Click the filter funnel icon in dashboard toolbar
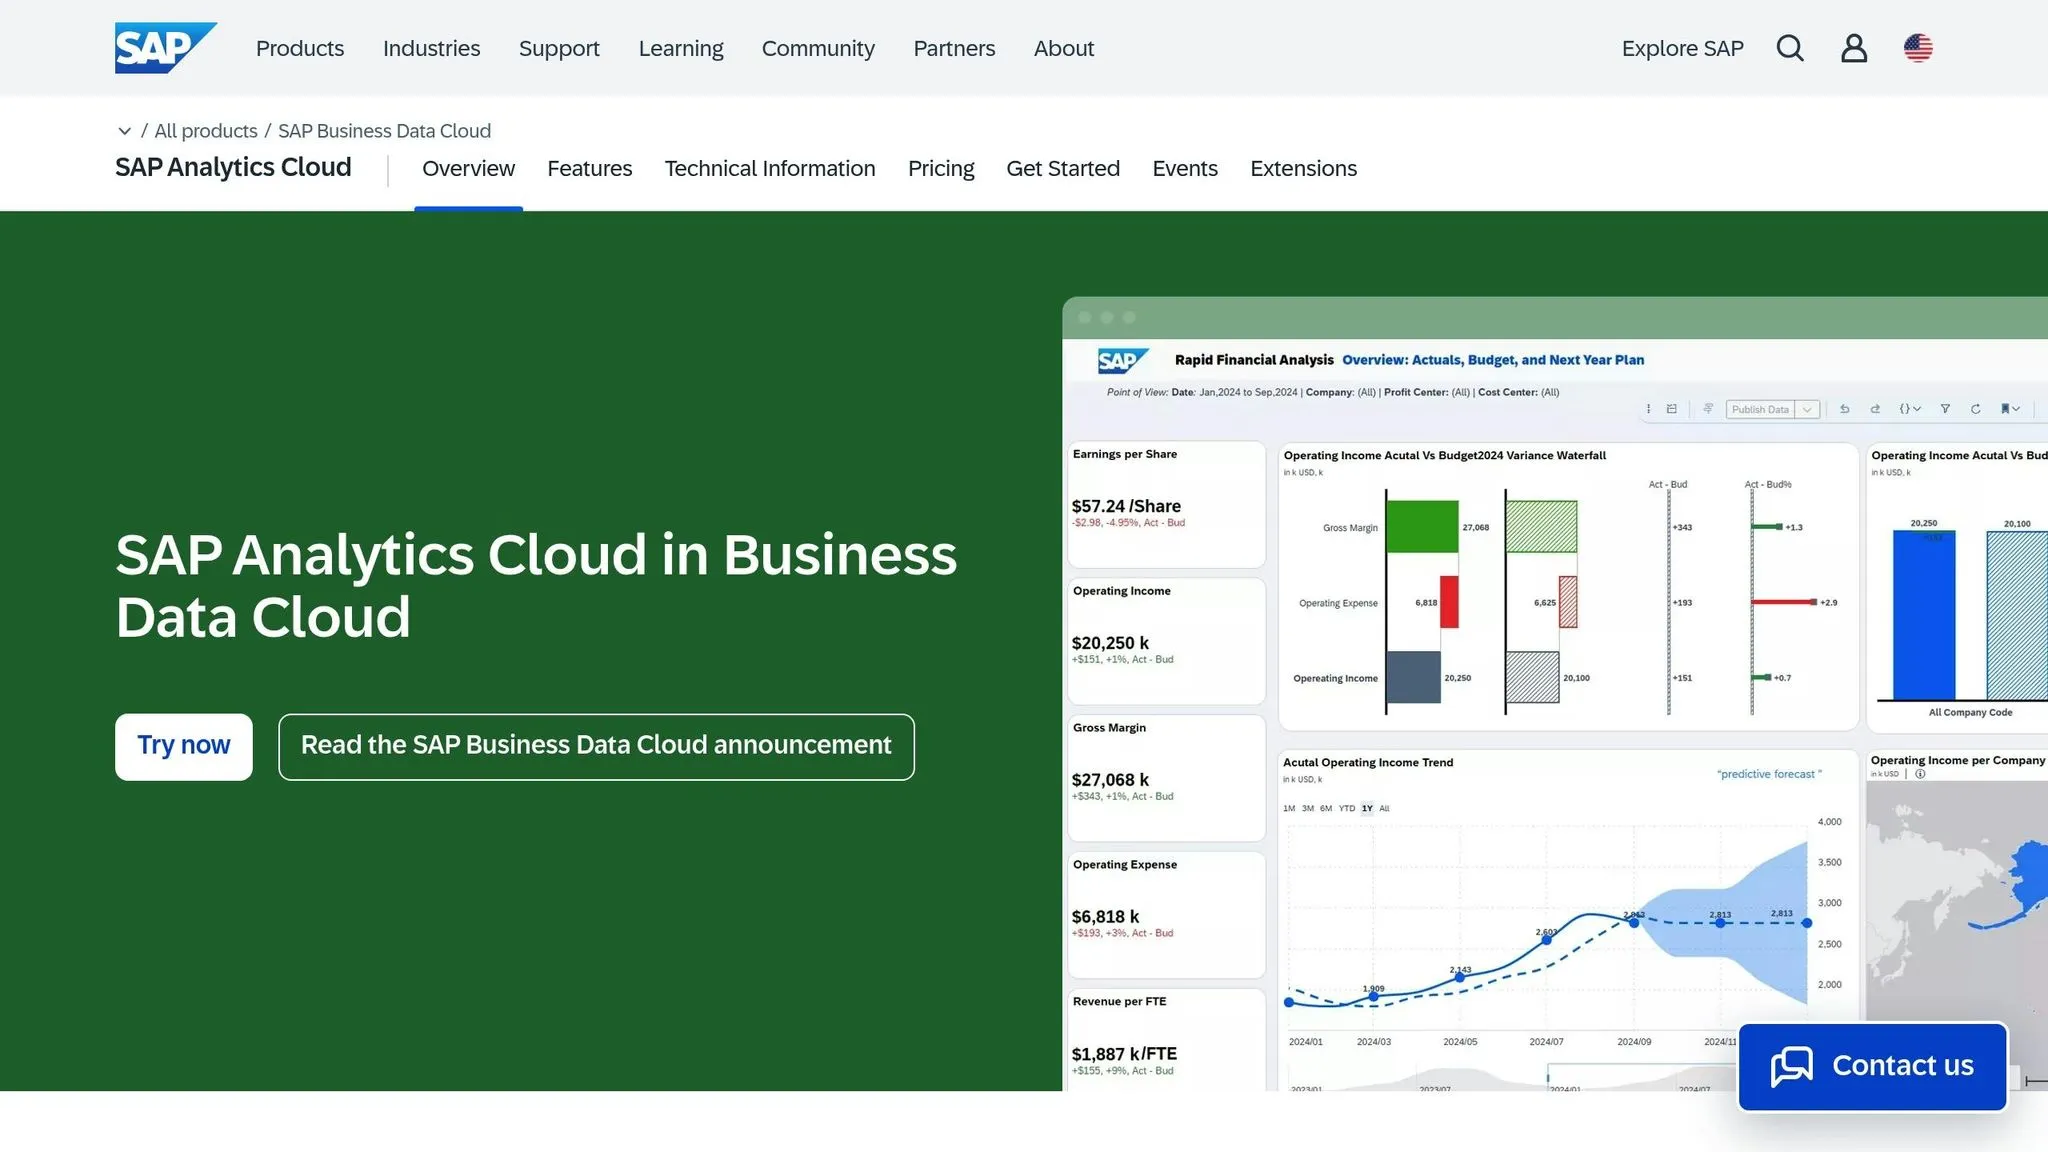The height and width of the screenshot is (1152, 2048). pyautogui.click(x=1945, y=409)
